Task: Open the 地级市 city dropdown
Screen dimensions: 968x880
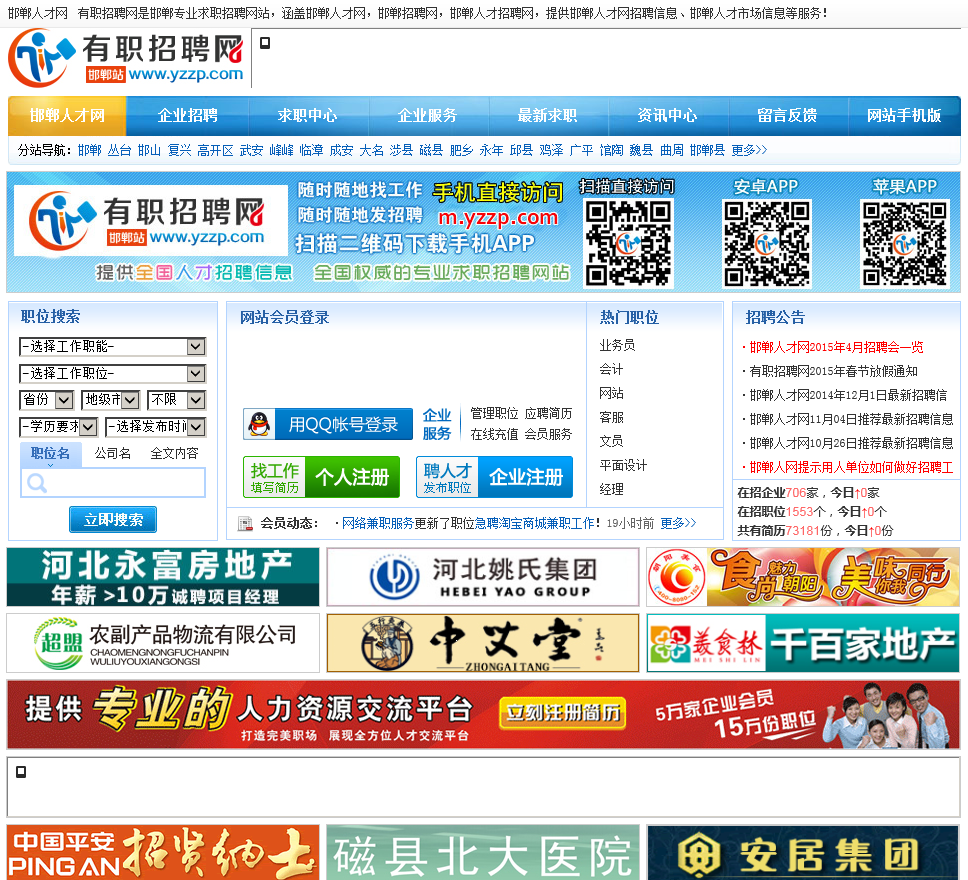Action: click(111, 400)
